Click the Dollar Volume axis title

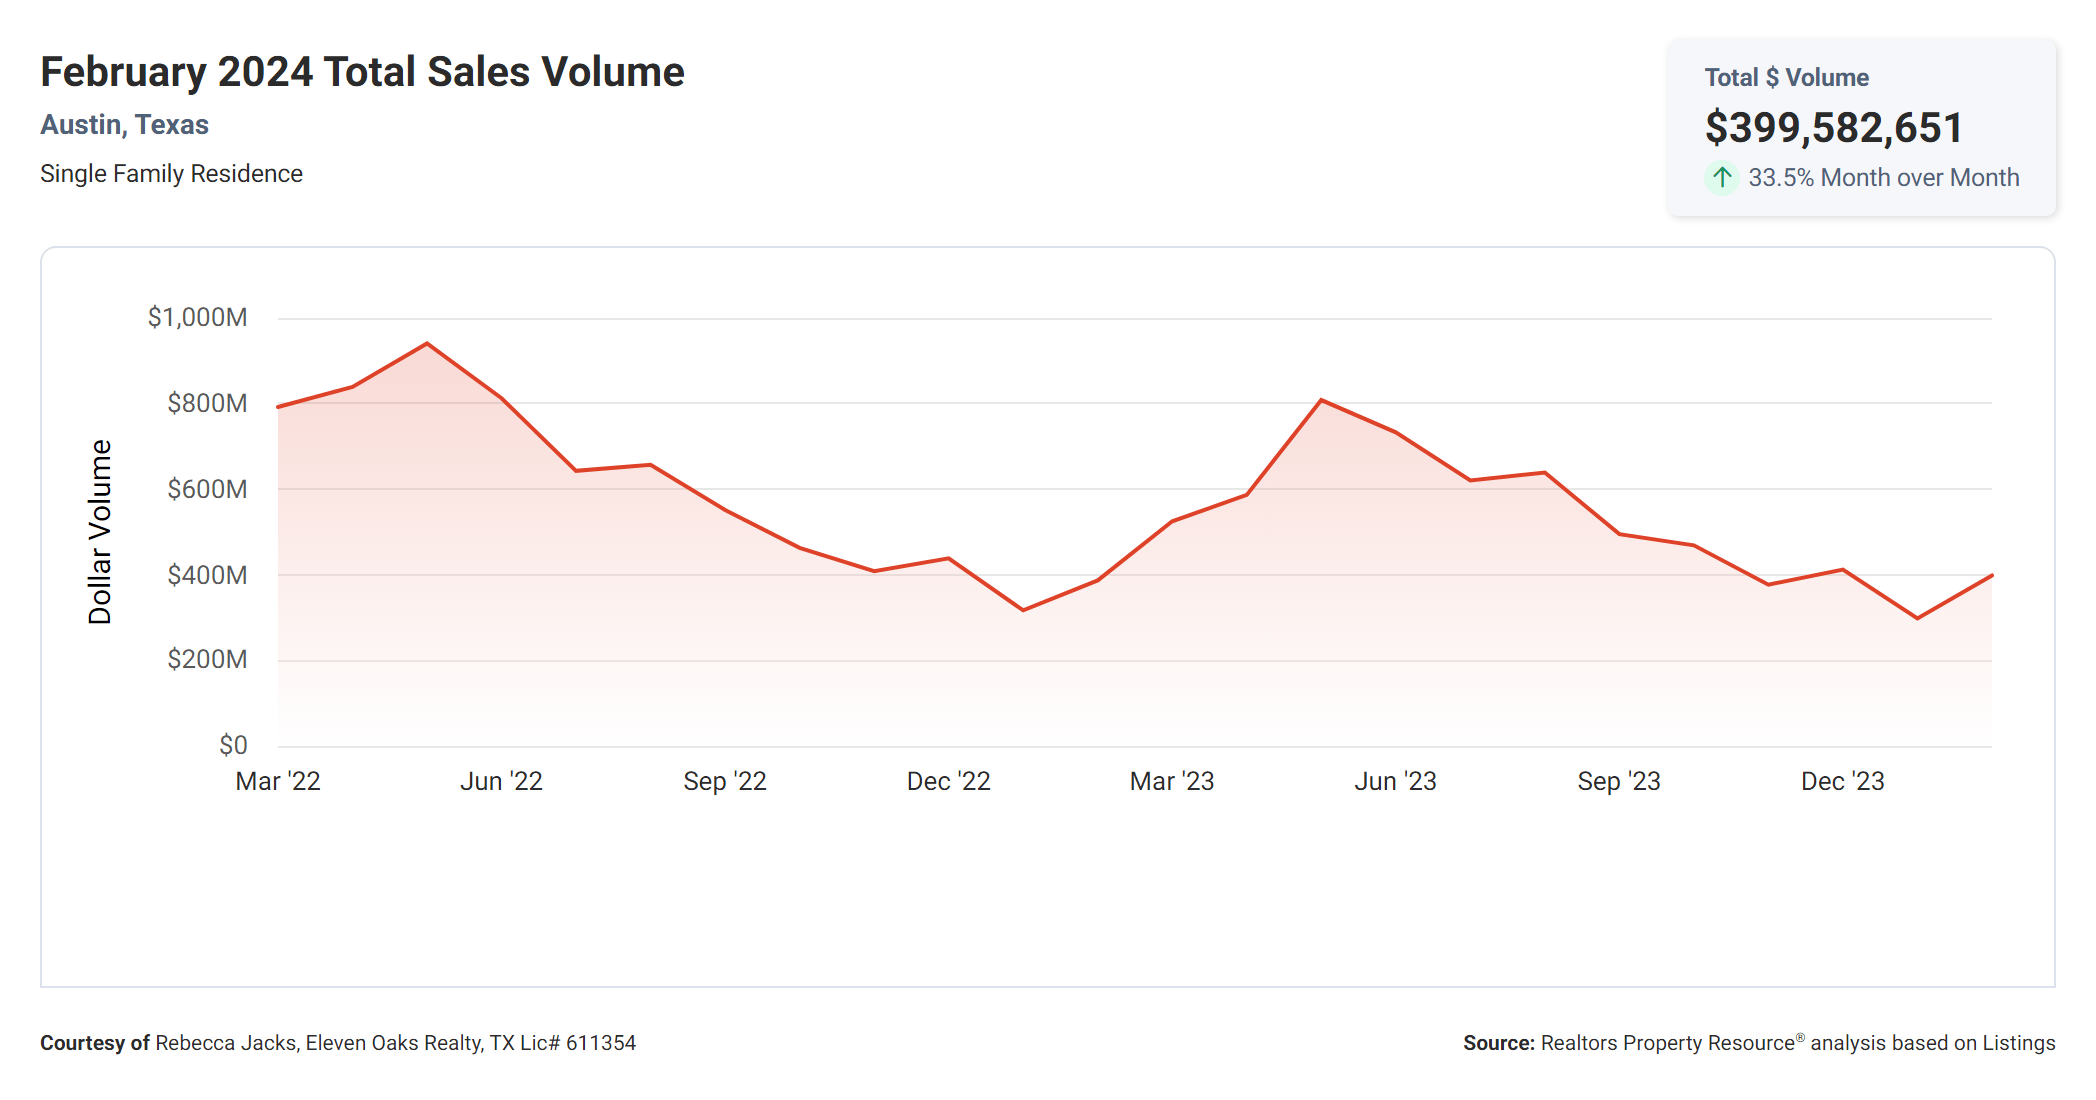coord(100,532)
